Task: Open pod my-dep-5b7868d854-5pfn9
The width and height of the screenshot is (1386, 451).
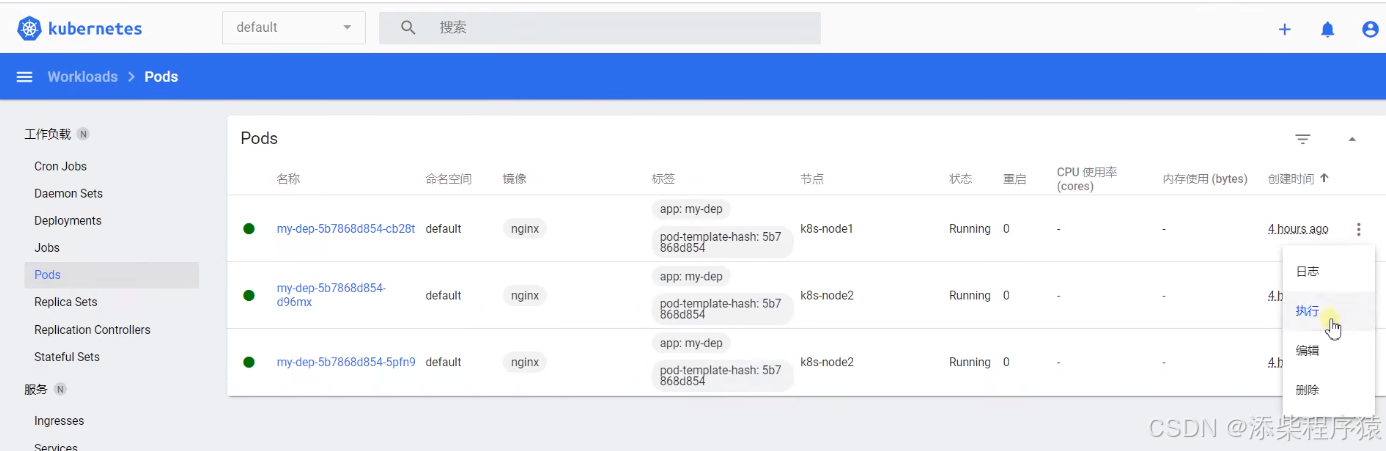Action: (346, 362)
